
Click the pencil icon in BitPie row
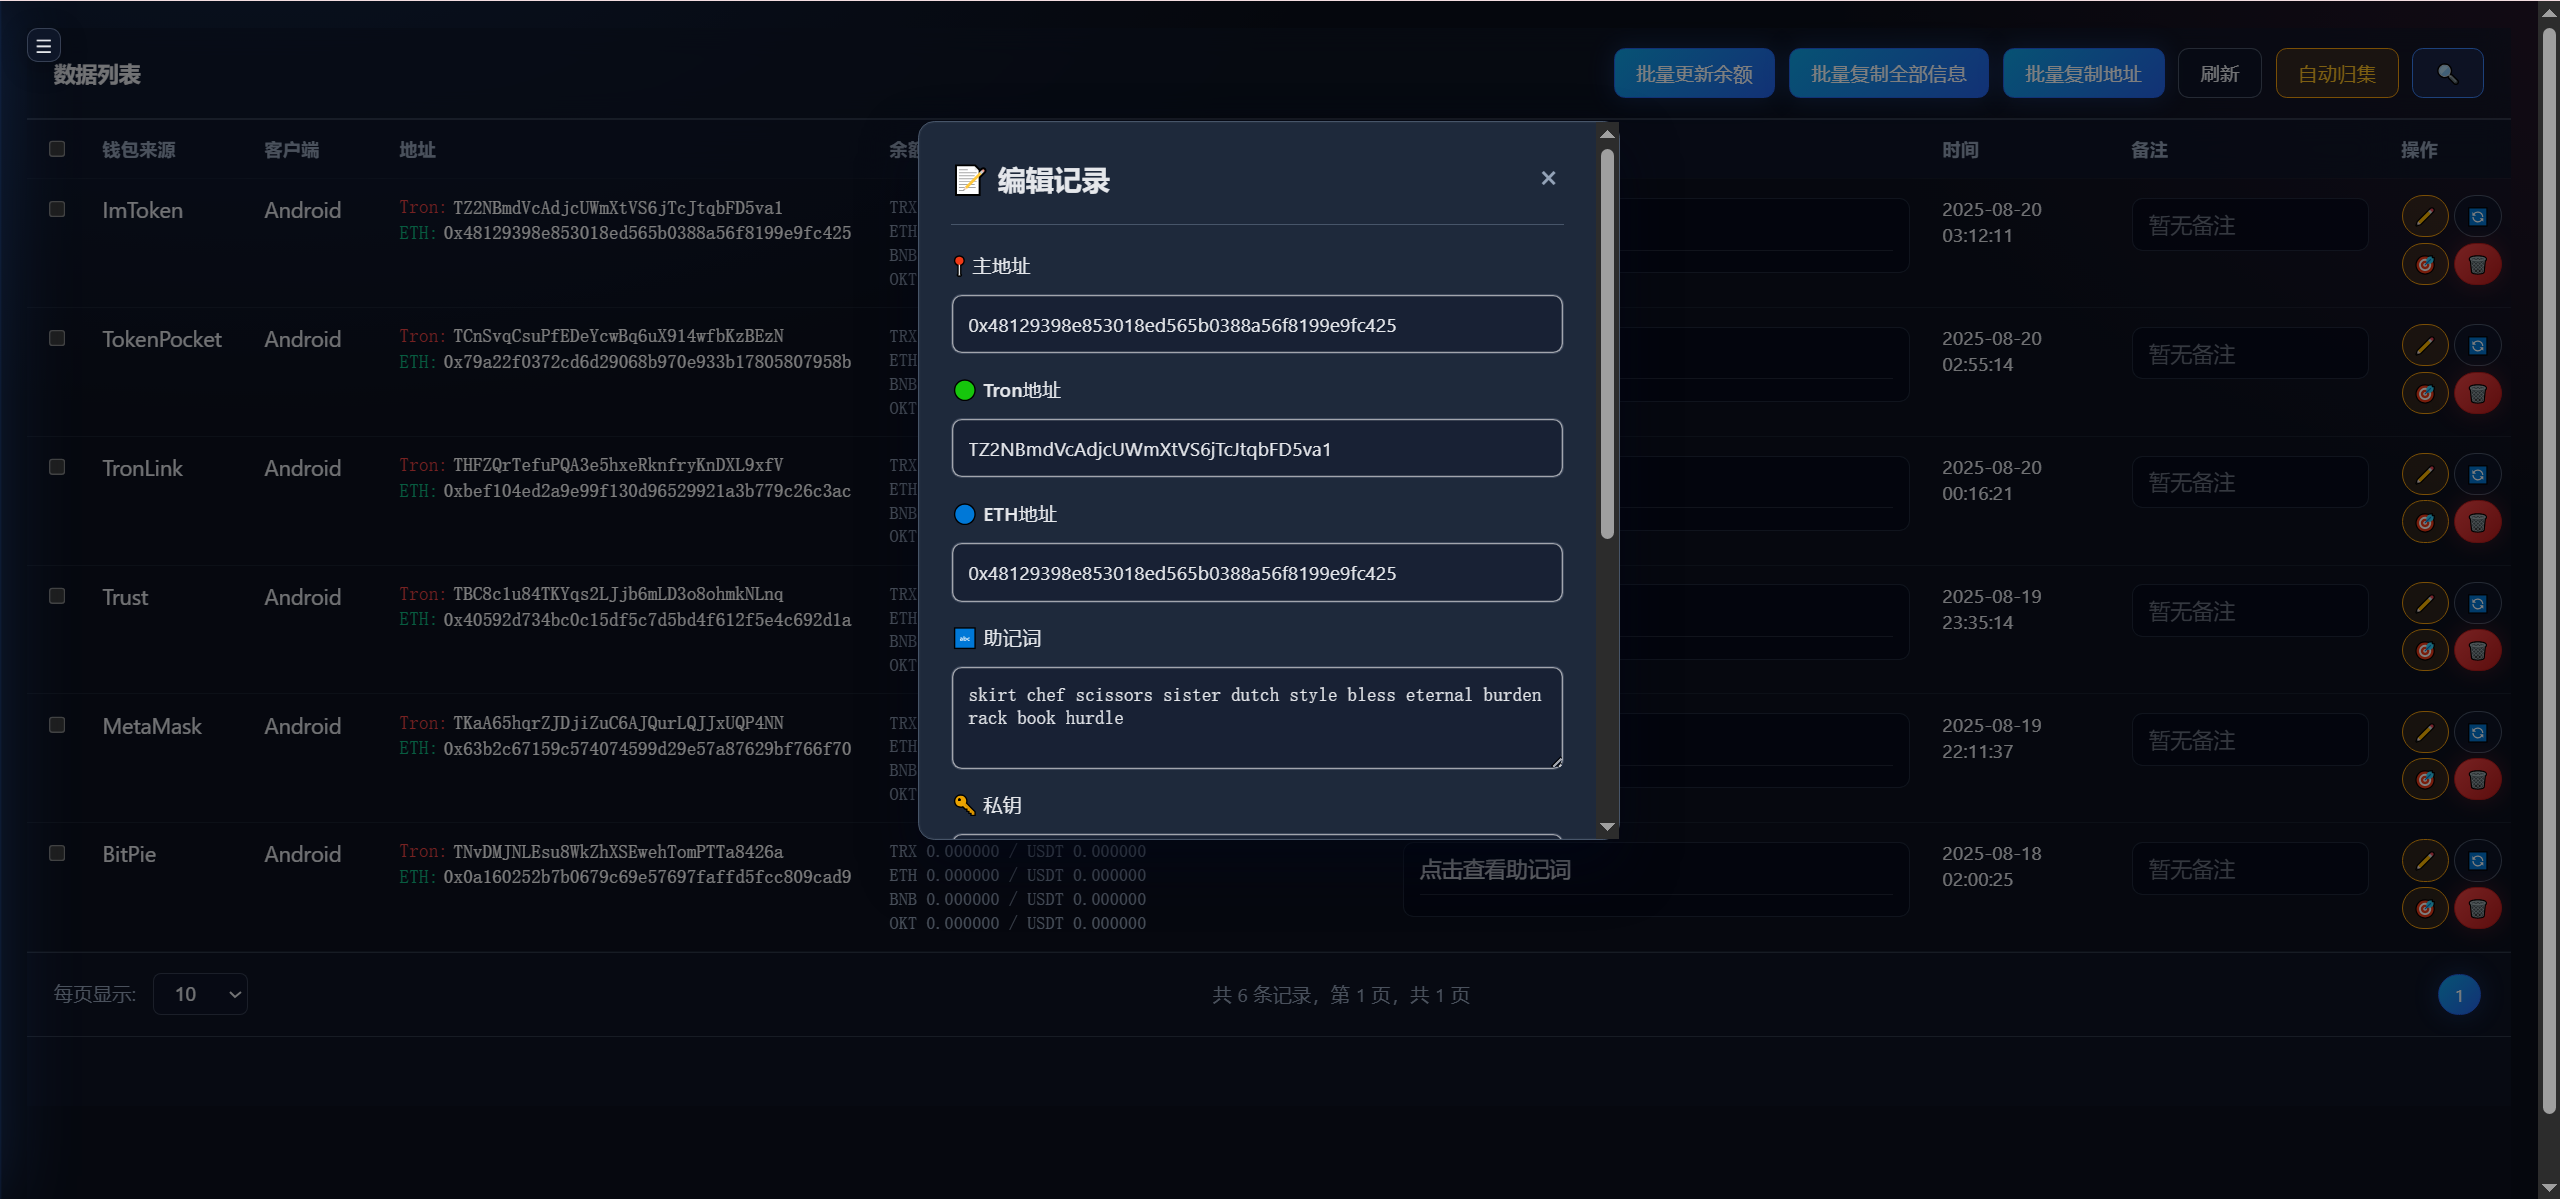[2424, 860]
